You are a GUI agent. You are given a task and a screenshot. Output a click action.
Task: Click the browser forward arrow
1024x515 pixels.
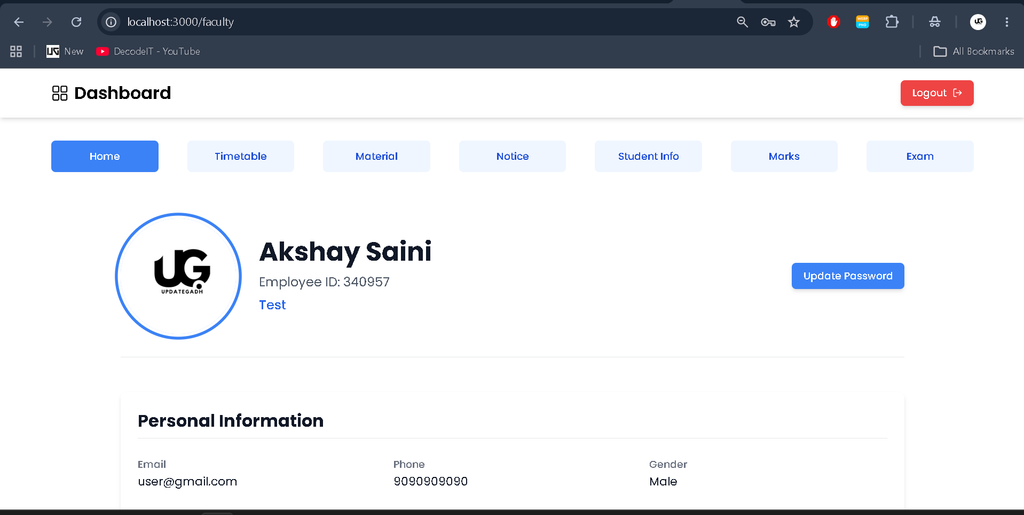47,22
